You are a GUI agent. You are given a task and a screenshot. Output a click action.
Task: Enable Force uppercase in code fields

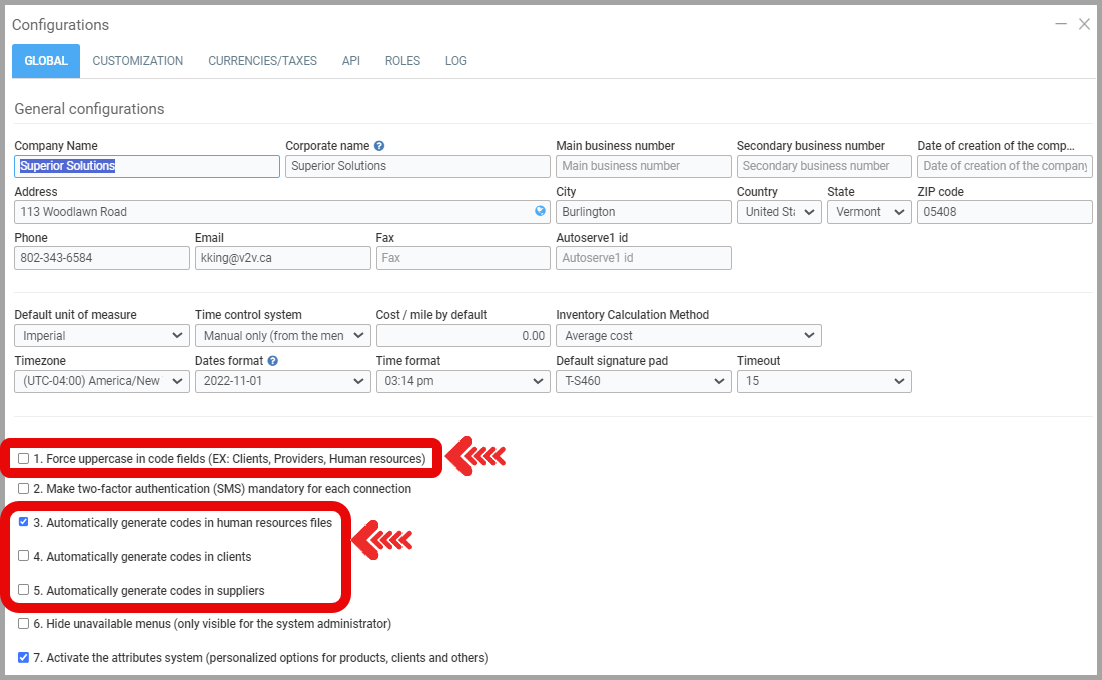coord(24,459)
